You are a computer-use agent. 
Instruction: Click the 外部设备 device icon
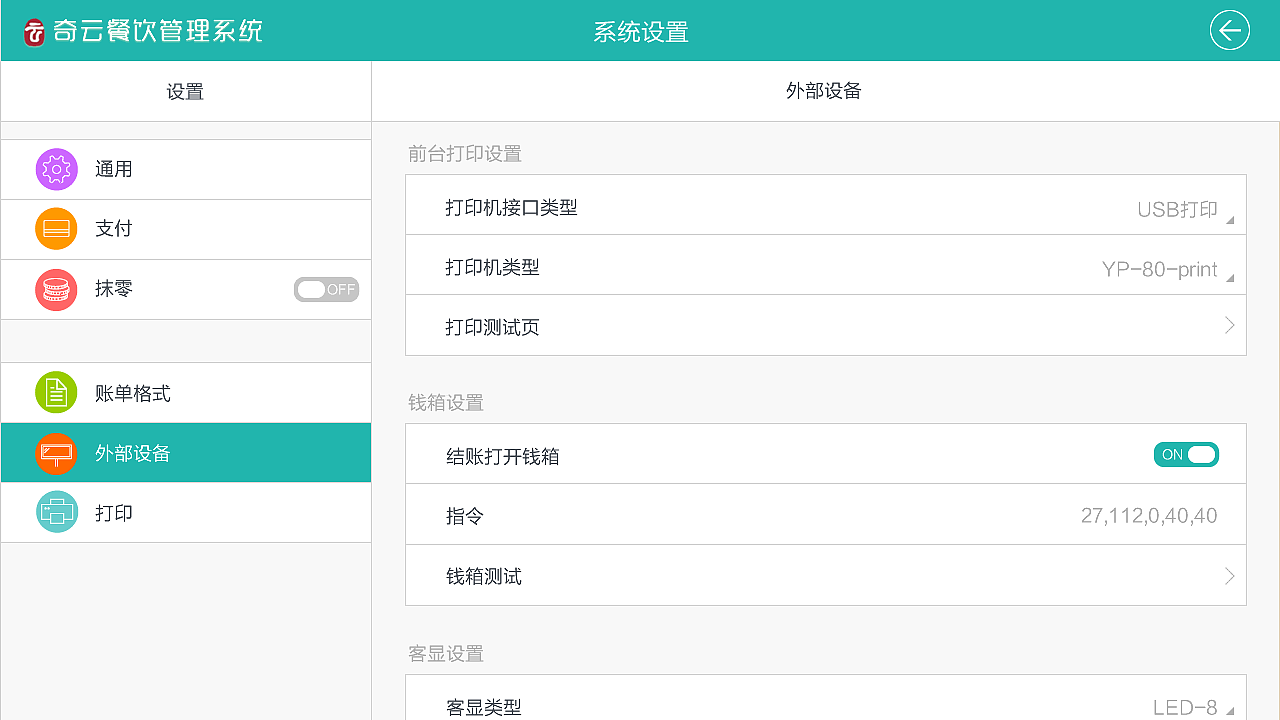coord(56,453)
